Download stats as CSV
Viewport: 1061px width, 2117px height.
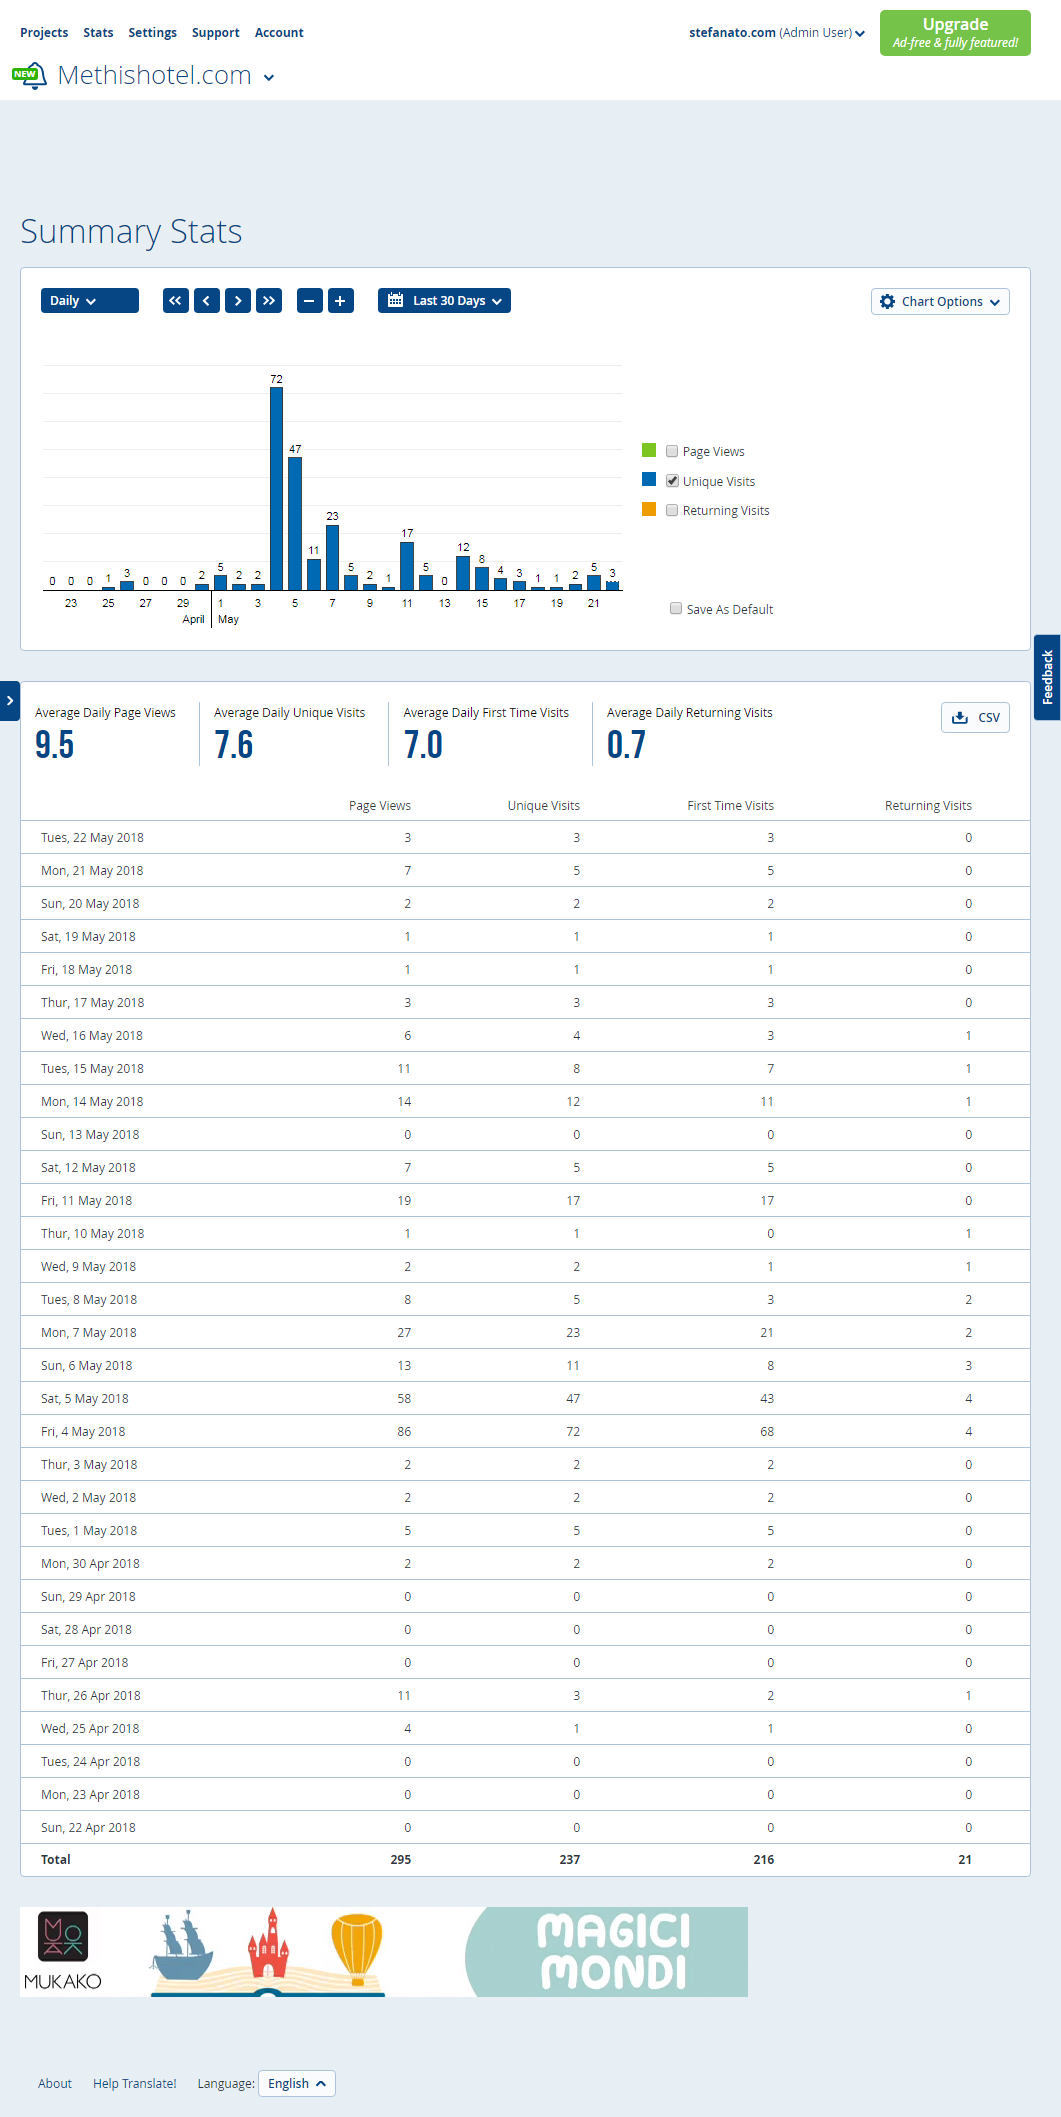pos(975,717)
